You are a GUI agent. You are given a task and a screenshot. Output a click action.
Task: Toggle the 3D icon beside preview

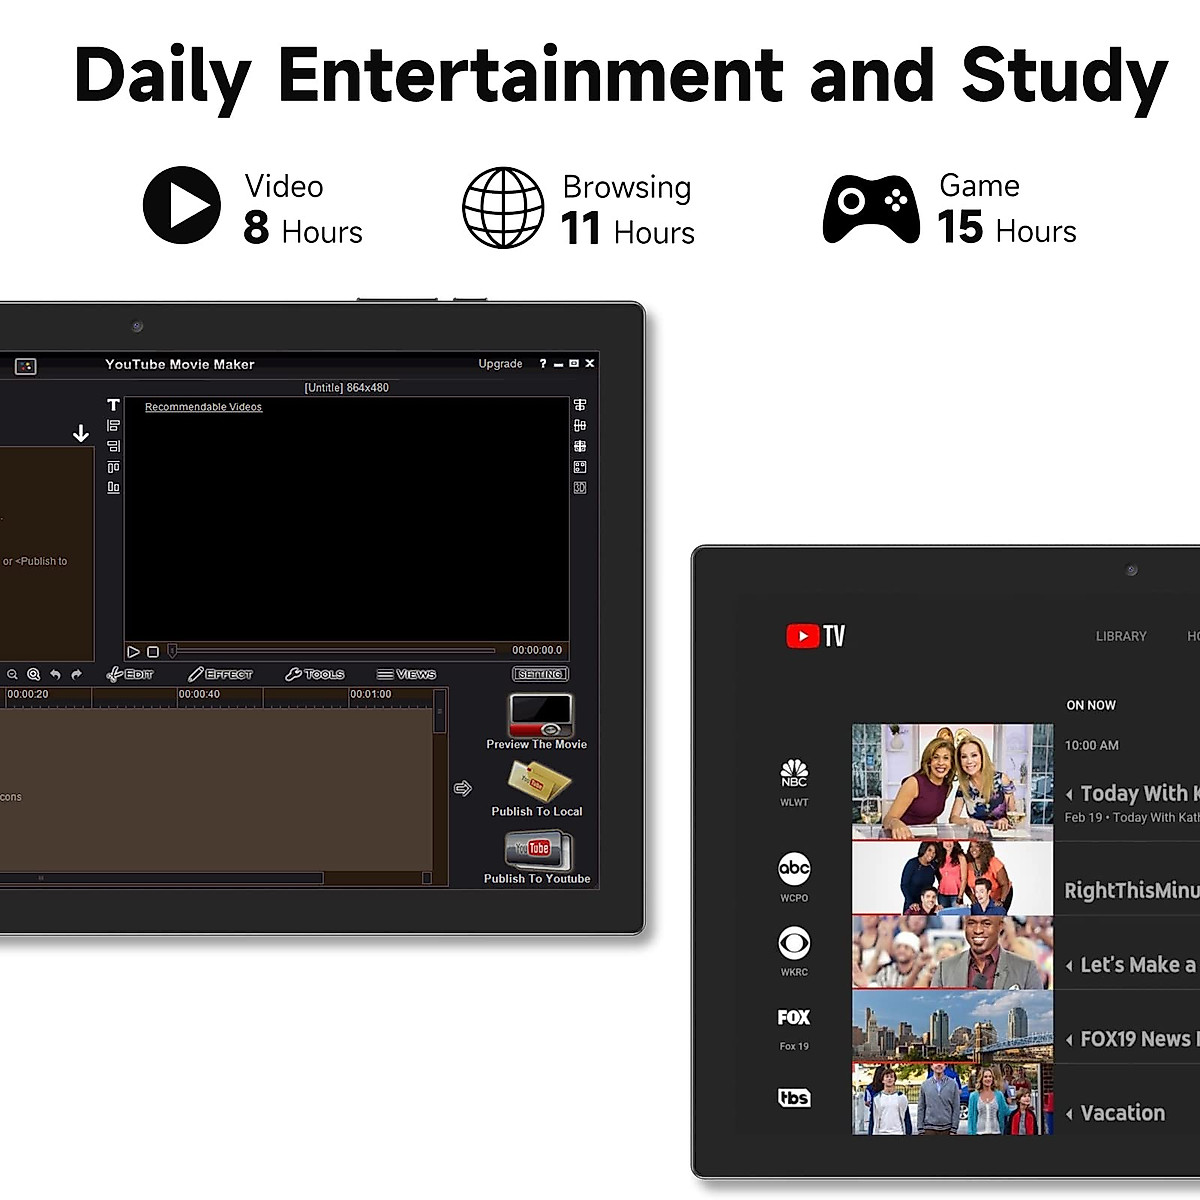[x=580, y=488]
